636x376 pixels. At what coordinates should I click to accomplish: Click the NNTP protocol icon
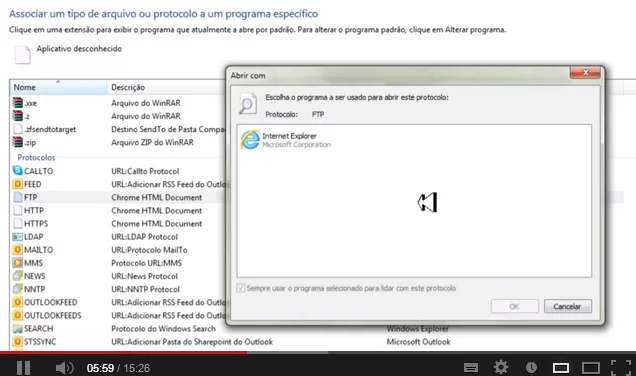click(x=17, y=289)
